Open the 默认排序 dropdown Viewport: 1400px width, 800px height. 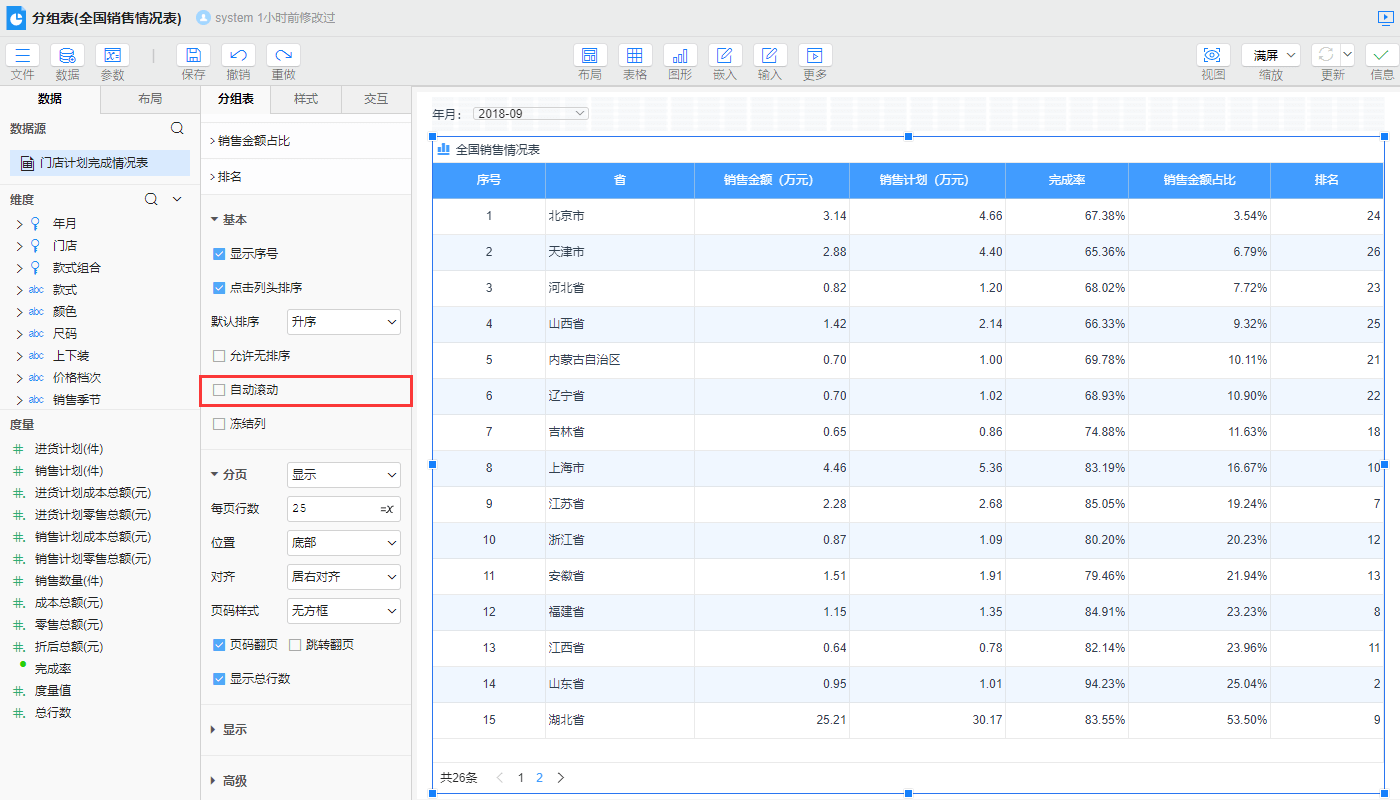pos(343,322)
